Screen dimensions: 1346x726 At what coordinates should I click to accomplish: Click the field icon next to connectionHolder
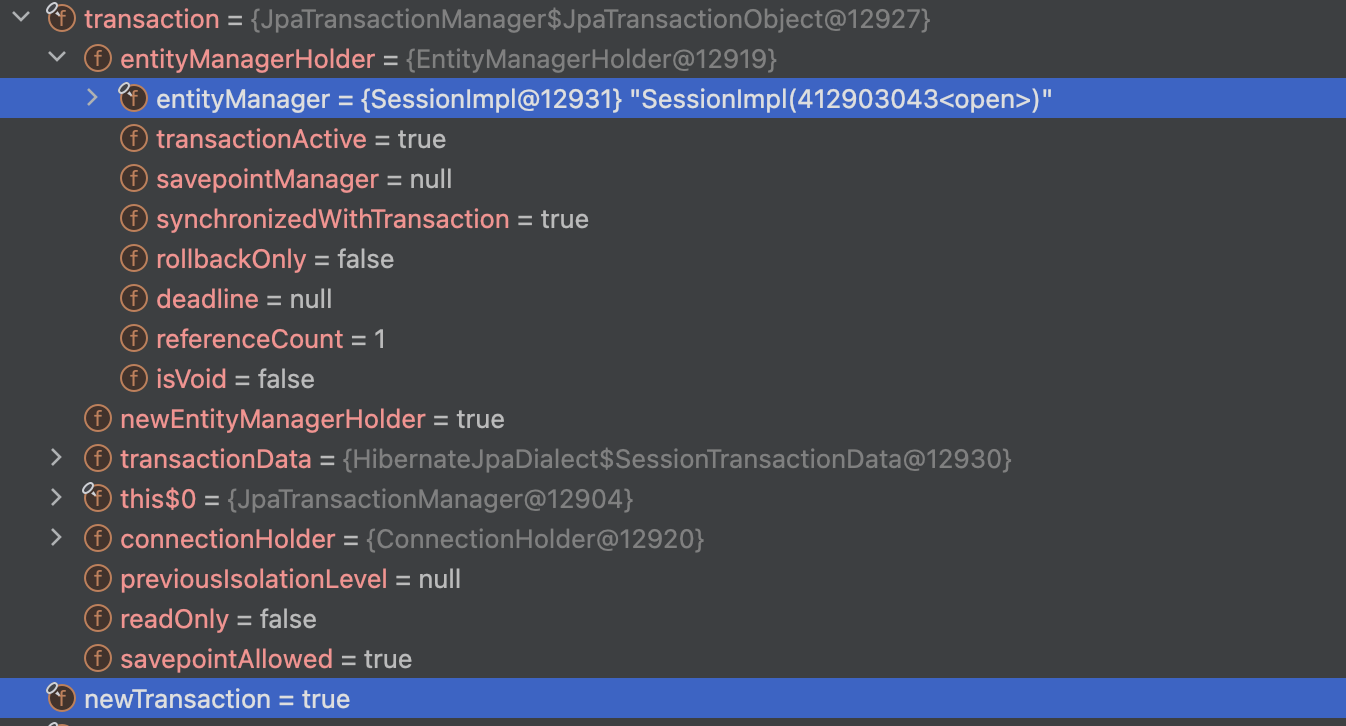(x=97, y=539)
